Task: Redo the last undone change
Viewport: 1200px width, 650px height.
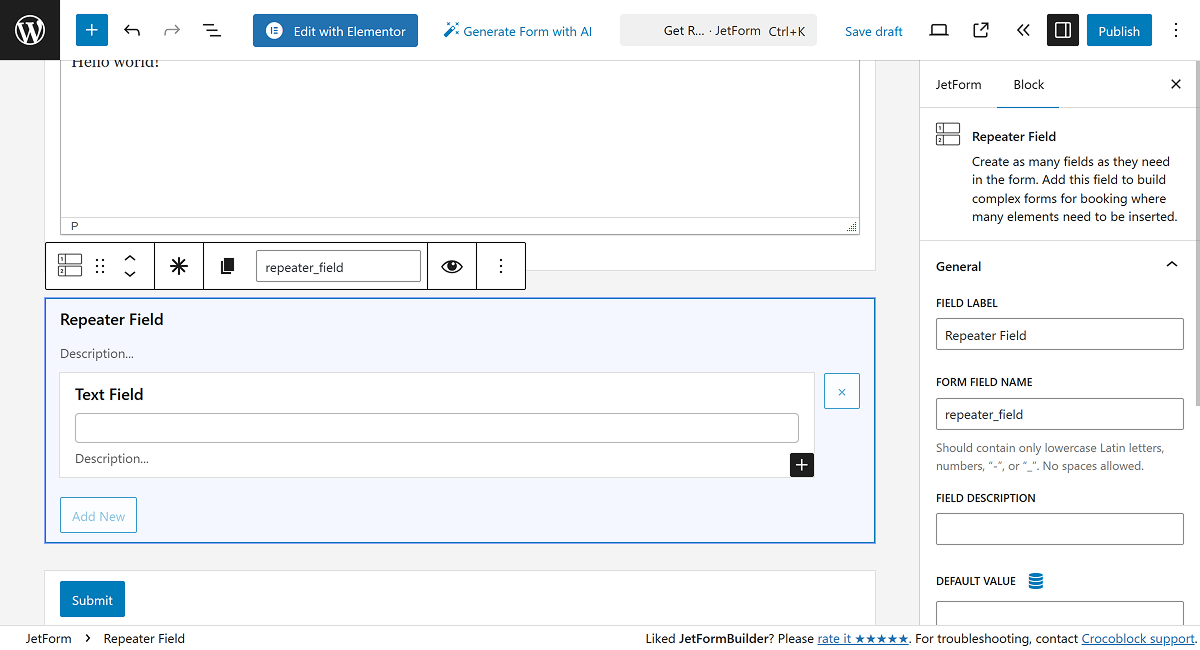Action: pyautogui.click(x=172, y=31)
